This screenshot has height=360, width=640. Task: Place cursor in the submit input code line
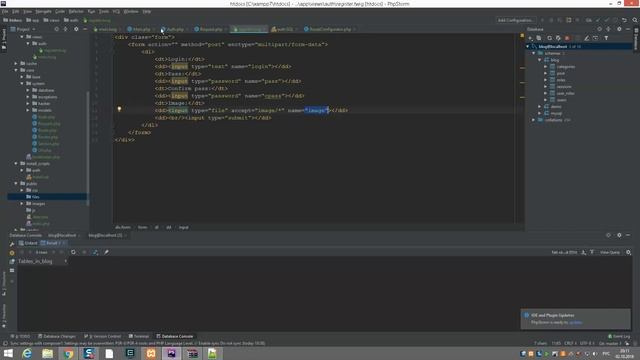point(213,118)
